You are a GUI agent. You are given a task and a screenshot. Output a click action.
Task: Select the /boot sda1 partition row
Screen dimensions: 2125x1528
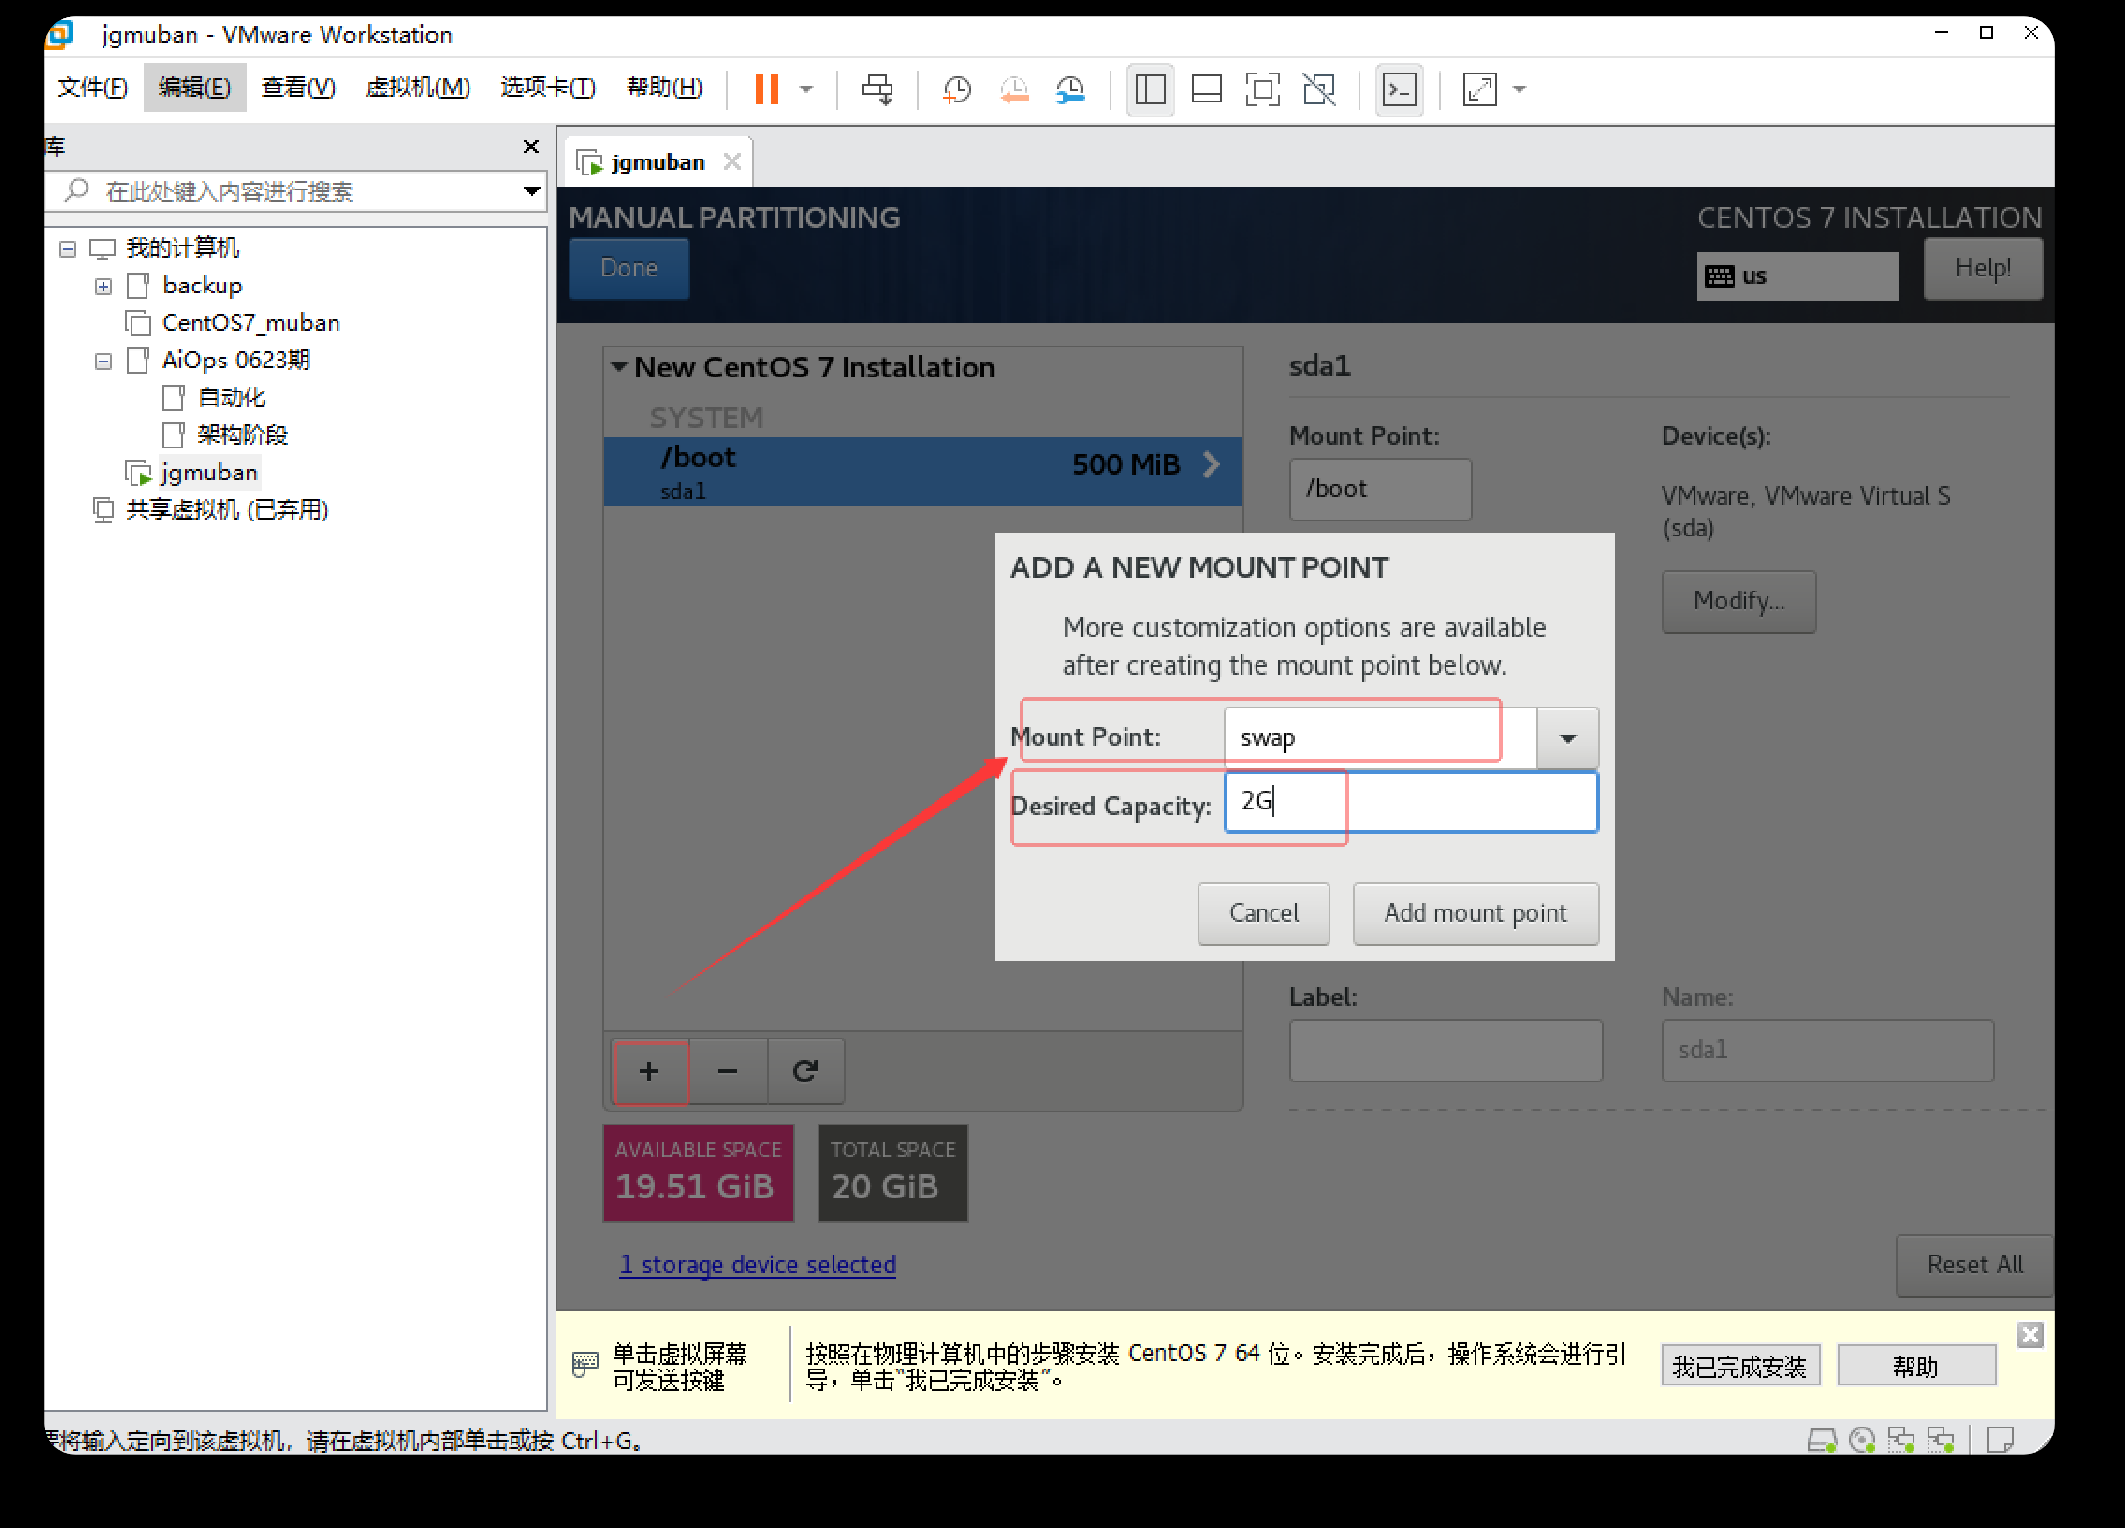(923, 471)
